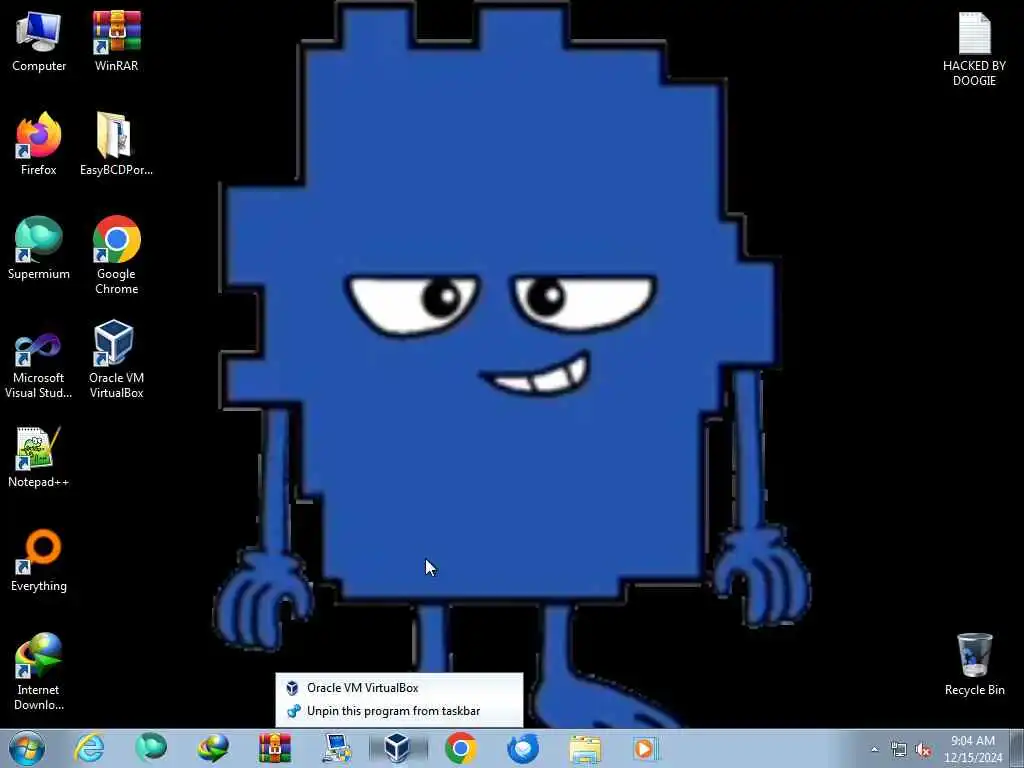Viewport: 1024px width, 768px height.
Task: Open Internet Explorer from the taskbar
Action: tap(89, 748)
